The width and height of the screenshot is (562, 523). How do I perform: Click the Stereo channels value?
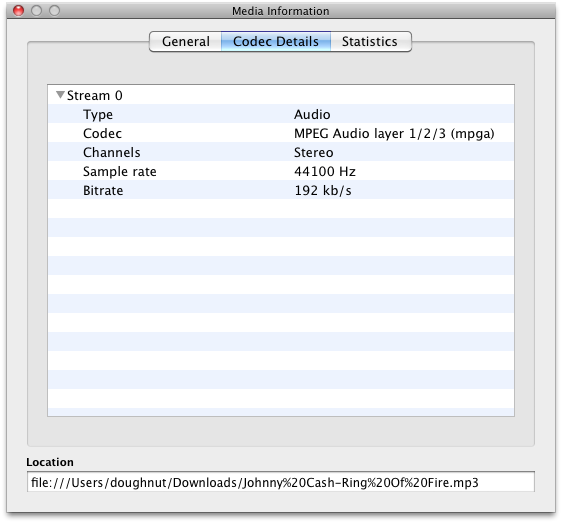pyautogui.click(x=314, y=152)
